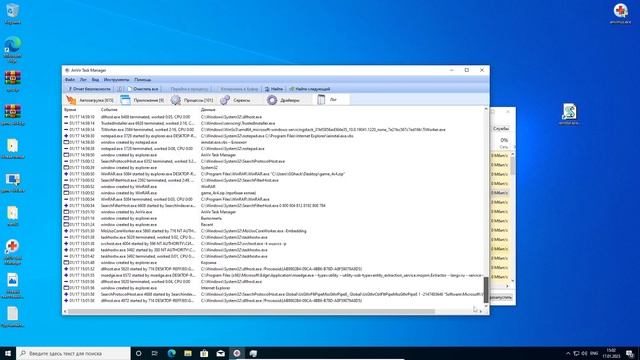Click the log's horizontal scrollbar
640x360 pixels.
coord(251,311)
